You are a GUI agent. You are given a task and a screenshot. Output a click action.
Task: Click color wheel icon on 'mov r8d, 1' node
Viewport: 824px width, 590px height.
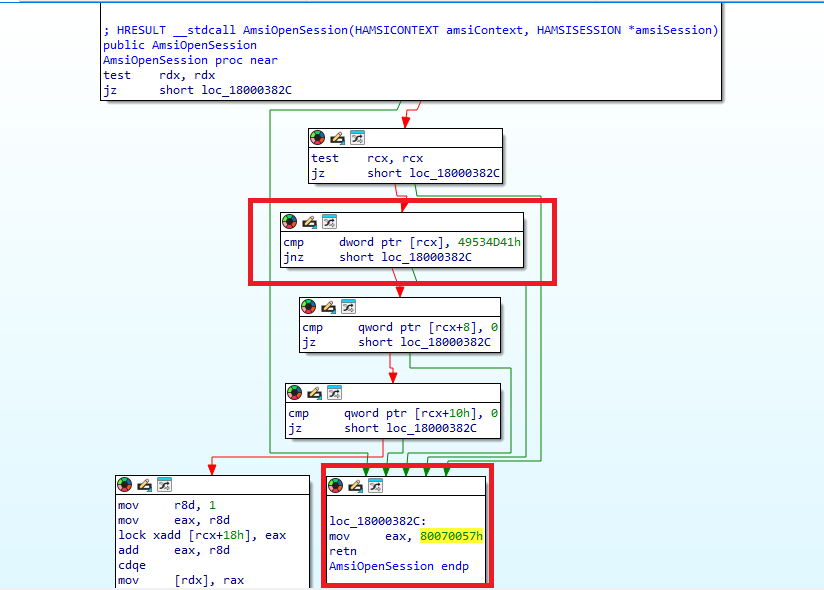coord(125,484)
